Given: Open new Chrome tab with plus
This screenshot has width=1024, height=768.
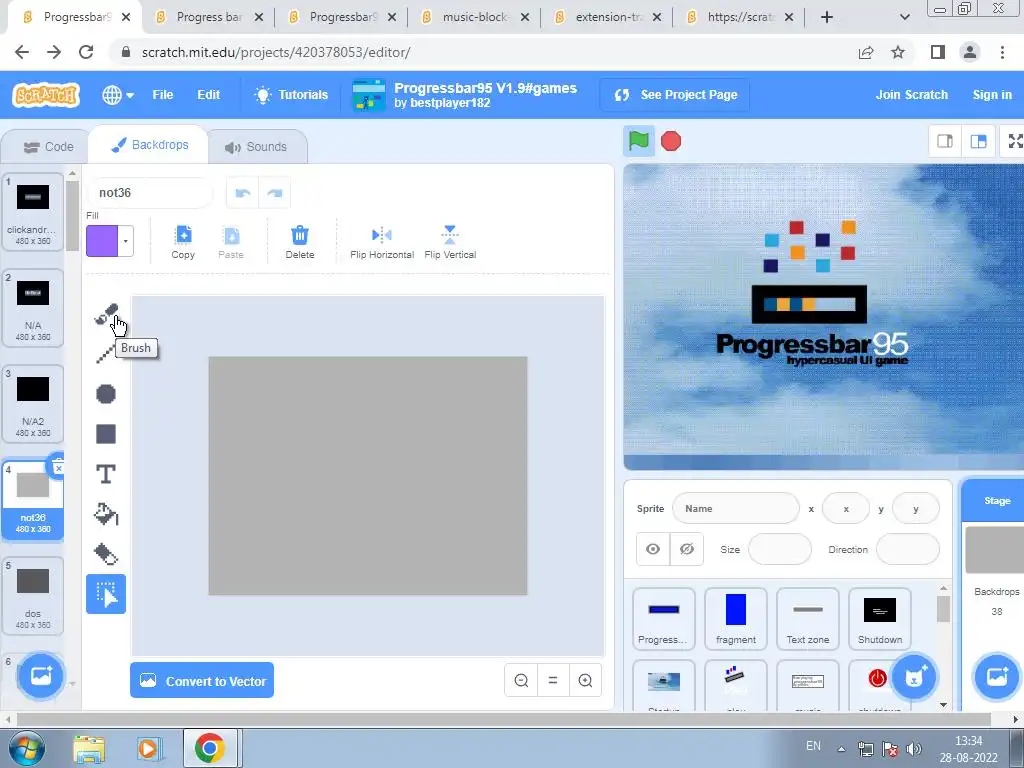Looking at the screenshot, I should 827,17.
